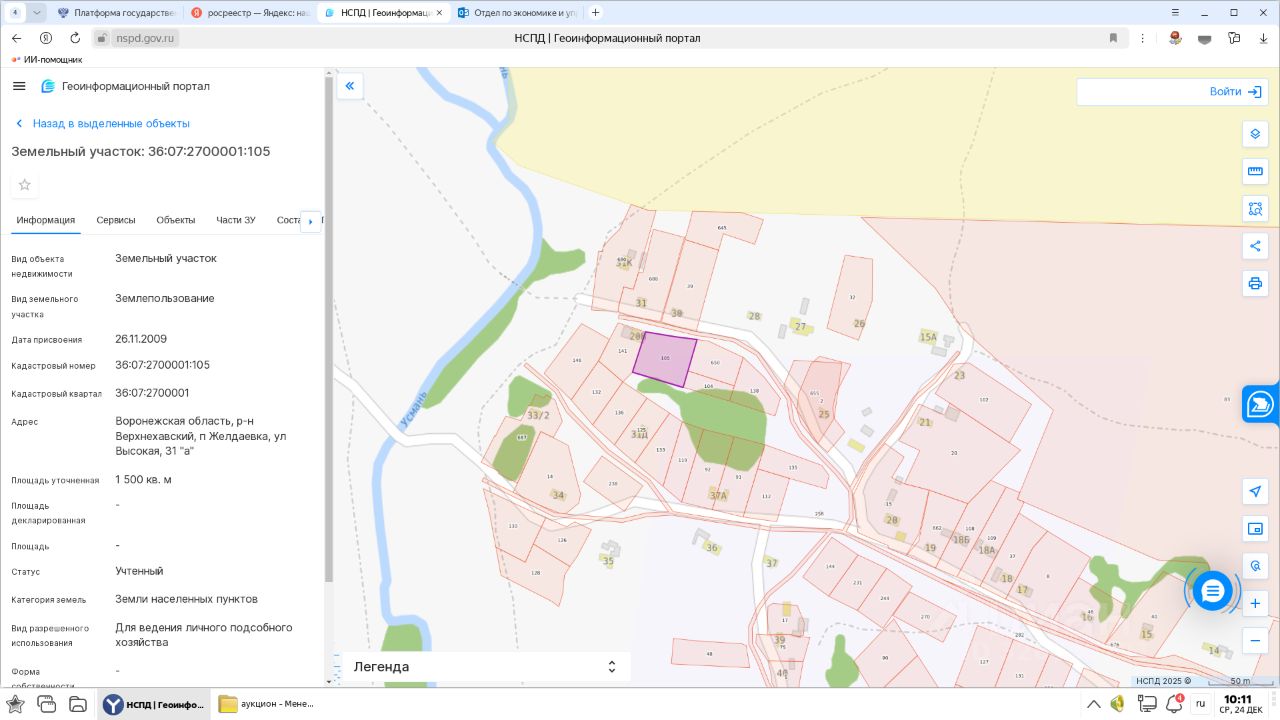The width and height of the screenshot is (1280, 720).
Task: Expand the Легенда panel
Action: pos(612,667)
